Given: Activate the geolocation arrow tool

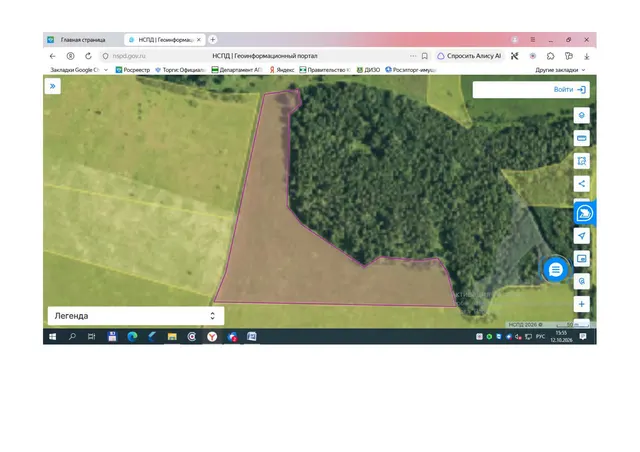Looking at the screenshot, I should (582, 236).
